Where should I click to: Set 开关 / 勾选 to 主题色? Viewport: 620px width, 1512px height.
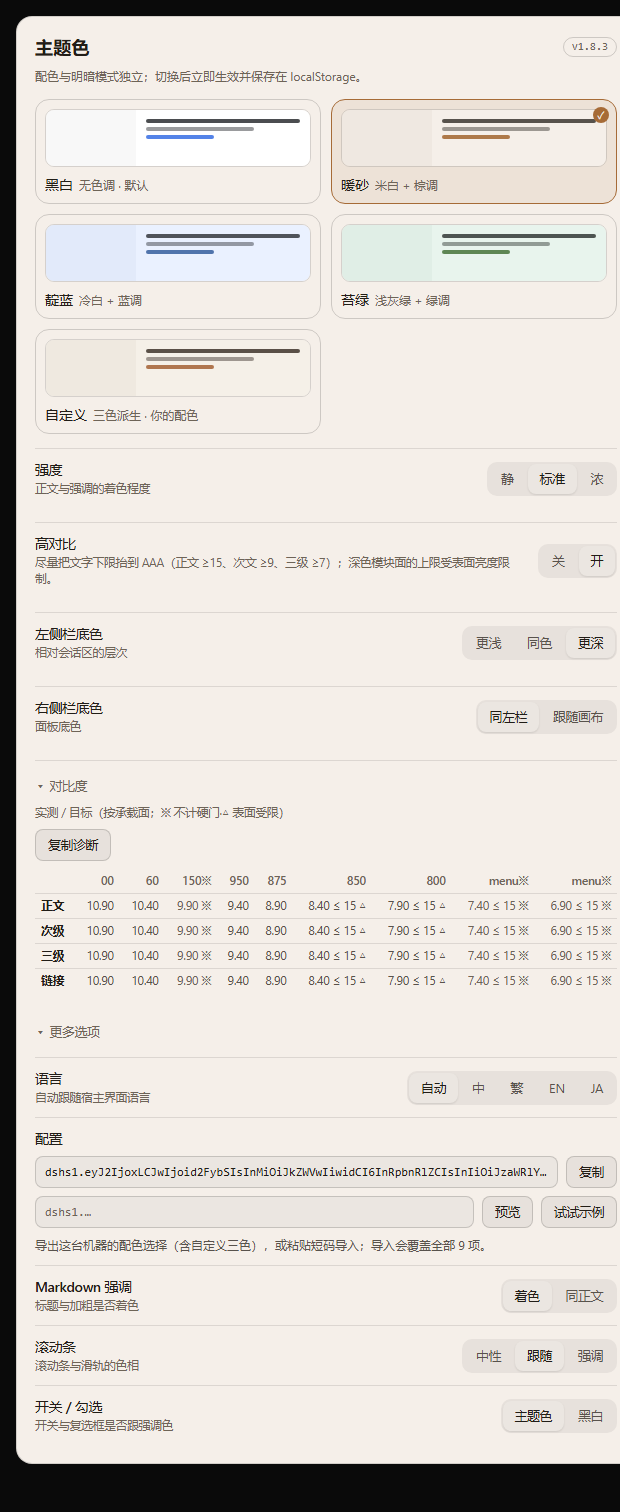coord(533,1416)
